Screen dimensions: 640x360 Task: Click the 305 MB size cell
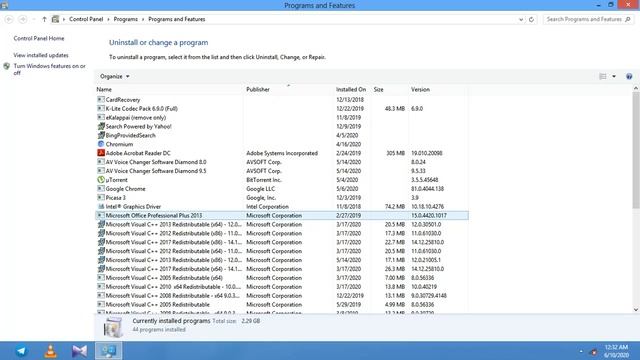pos(396,153)
